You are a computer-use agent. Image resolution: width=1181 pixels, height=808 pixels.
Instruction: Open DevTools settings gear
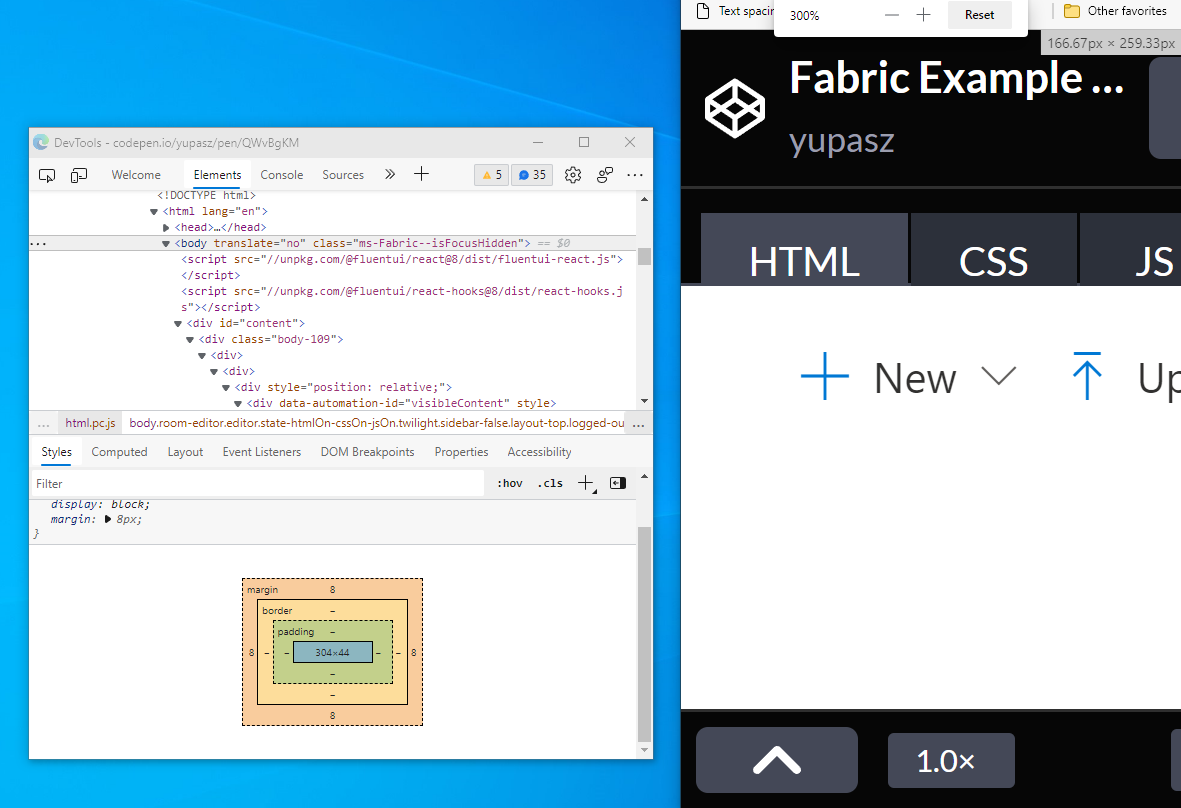[573, 175]
